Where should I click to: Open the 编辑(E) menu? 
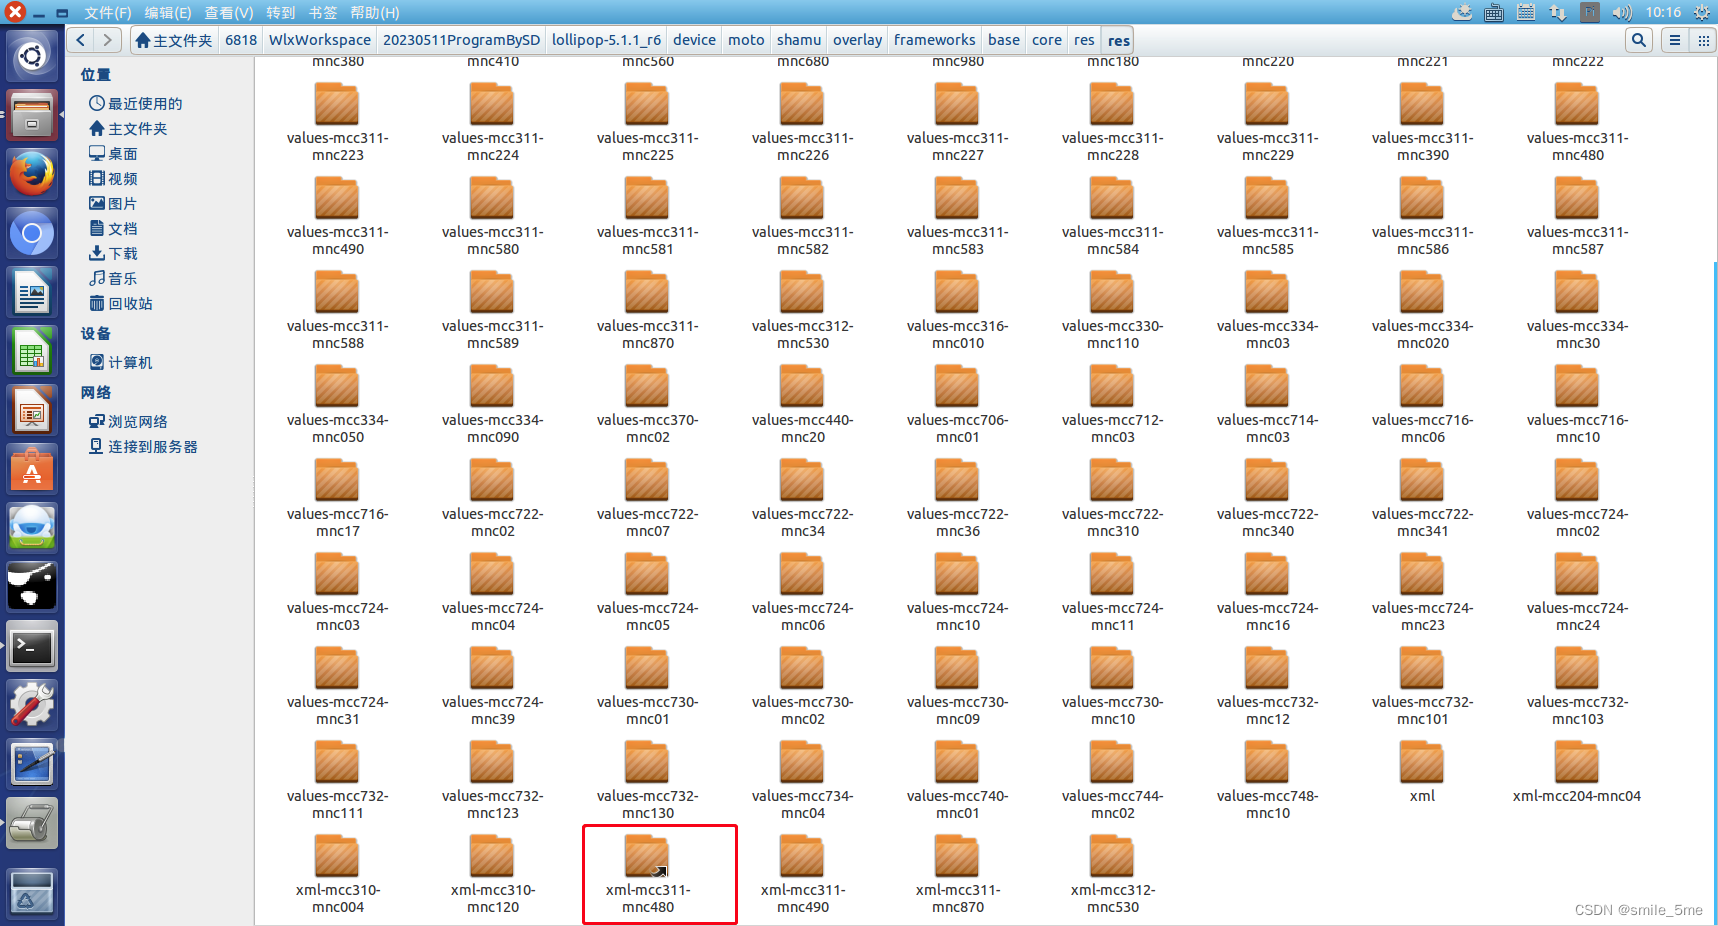(x=168, y=13)
